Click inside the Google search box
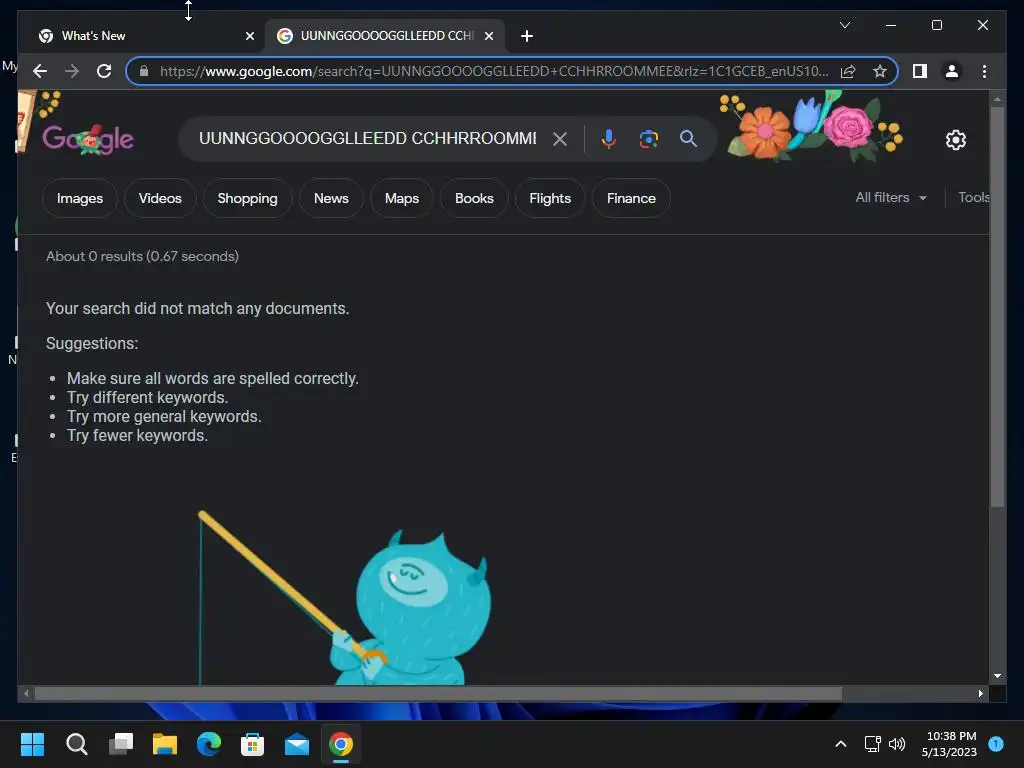The height and width of the screenshot is (768, 1024). coord(368,138)
